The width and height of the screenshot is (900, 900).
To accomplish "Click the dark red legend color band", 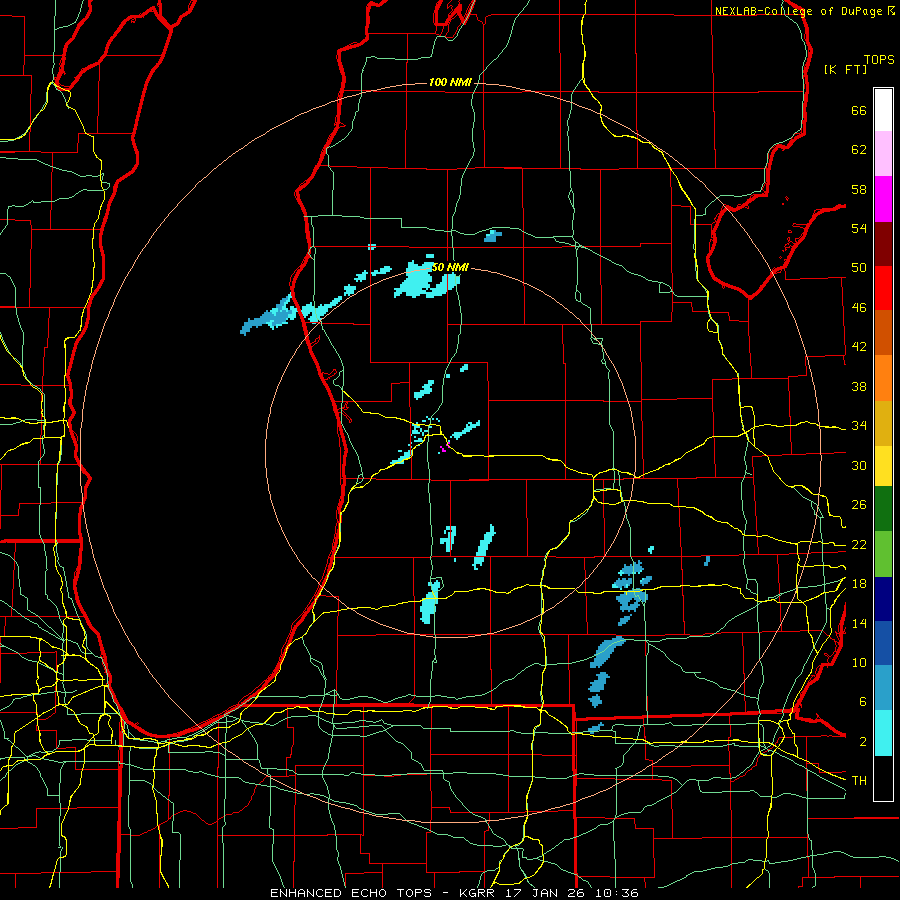I will pos(883,243).
